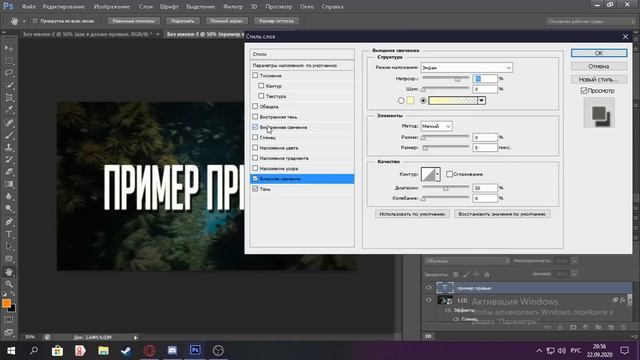Uncheck the Внутреннее свечение checkbox

pos(255,127)
